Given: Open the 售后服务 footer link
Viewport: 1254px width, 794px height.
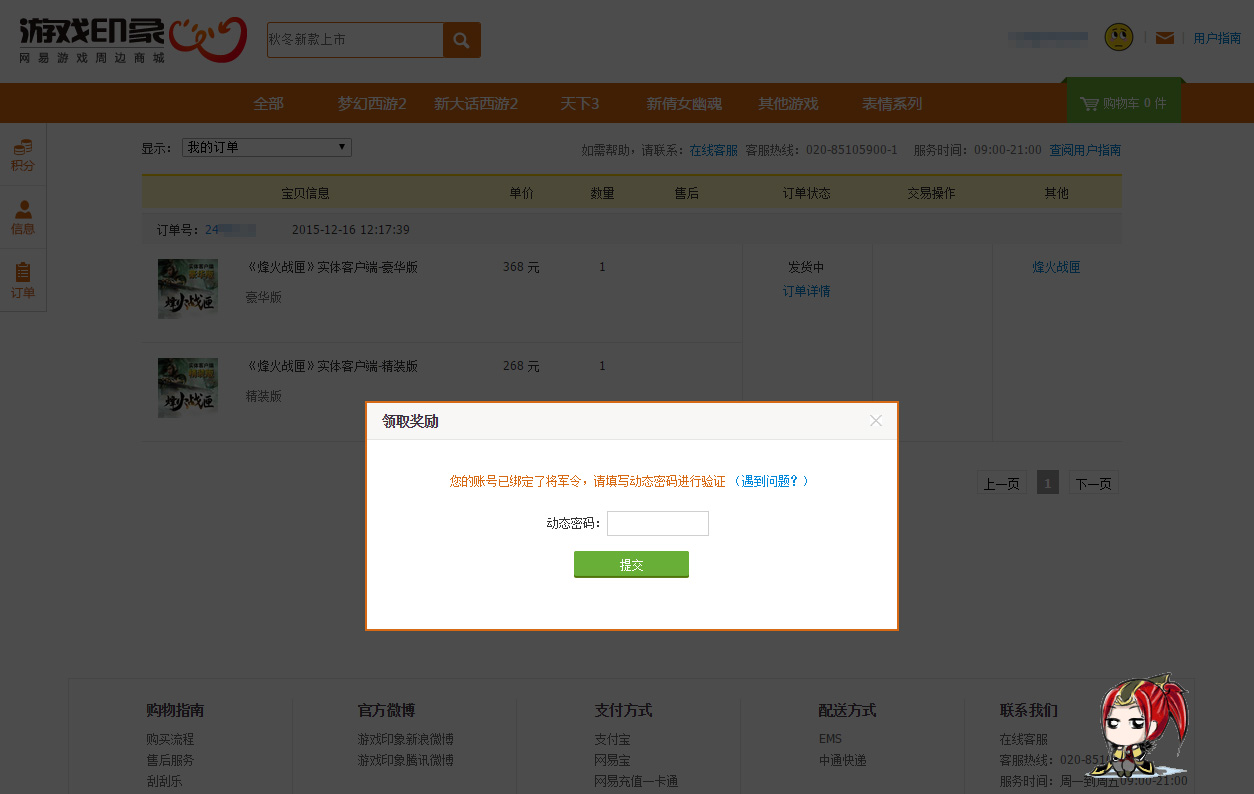Looking at the screenshot, I should (170, 760).
